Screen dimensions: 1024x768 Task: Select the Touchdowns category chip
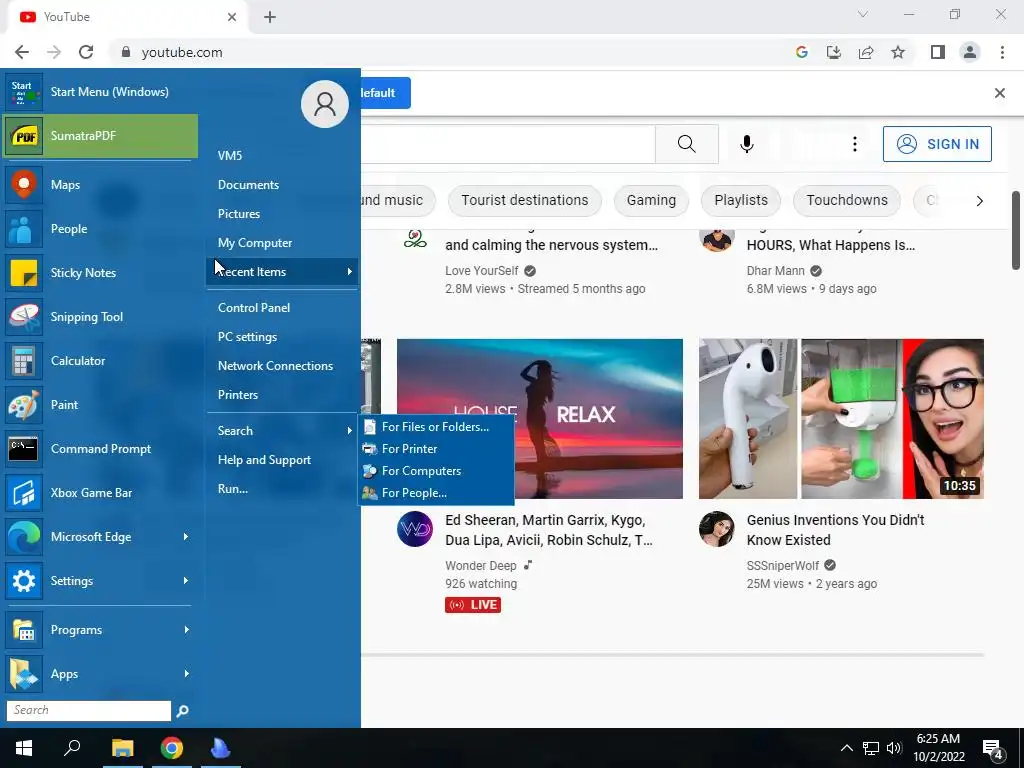point(846,200)
